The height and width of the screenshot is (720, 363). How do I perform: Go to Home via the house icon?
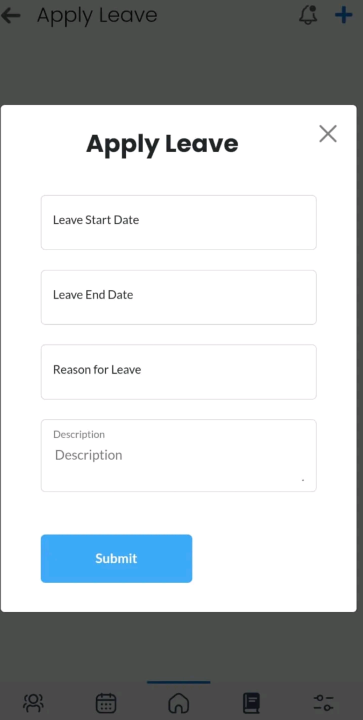pyautogui.click(x=179, y=703)
